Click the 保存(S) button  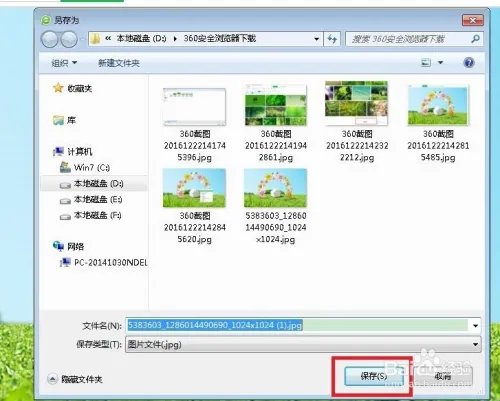[x=374, y=376]
